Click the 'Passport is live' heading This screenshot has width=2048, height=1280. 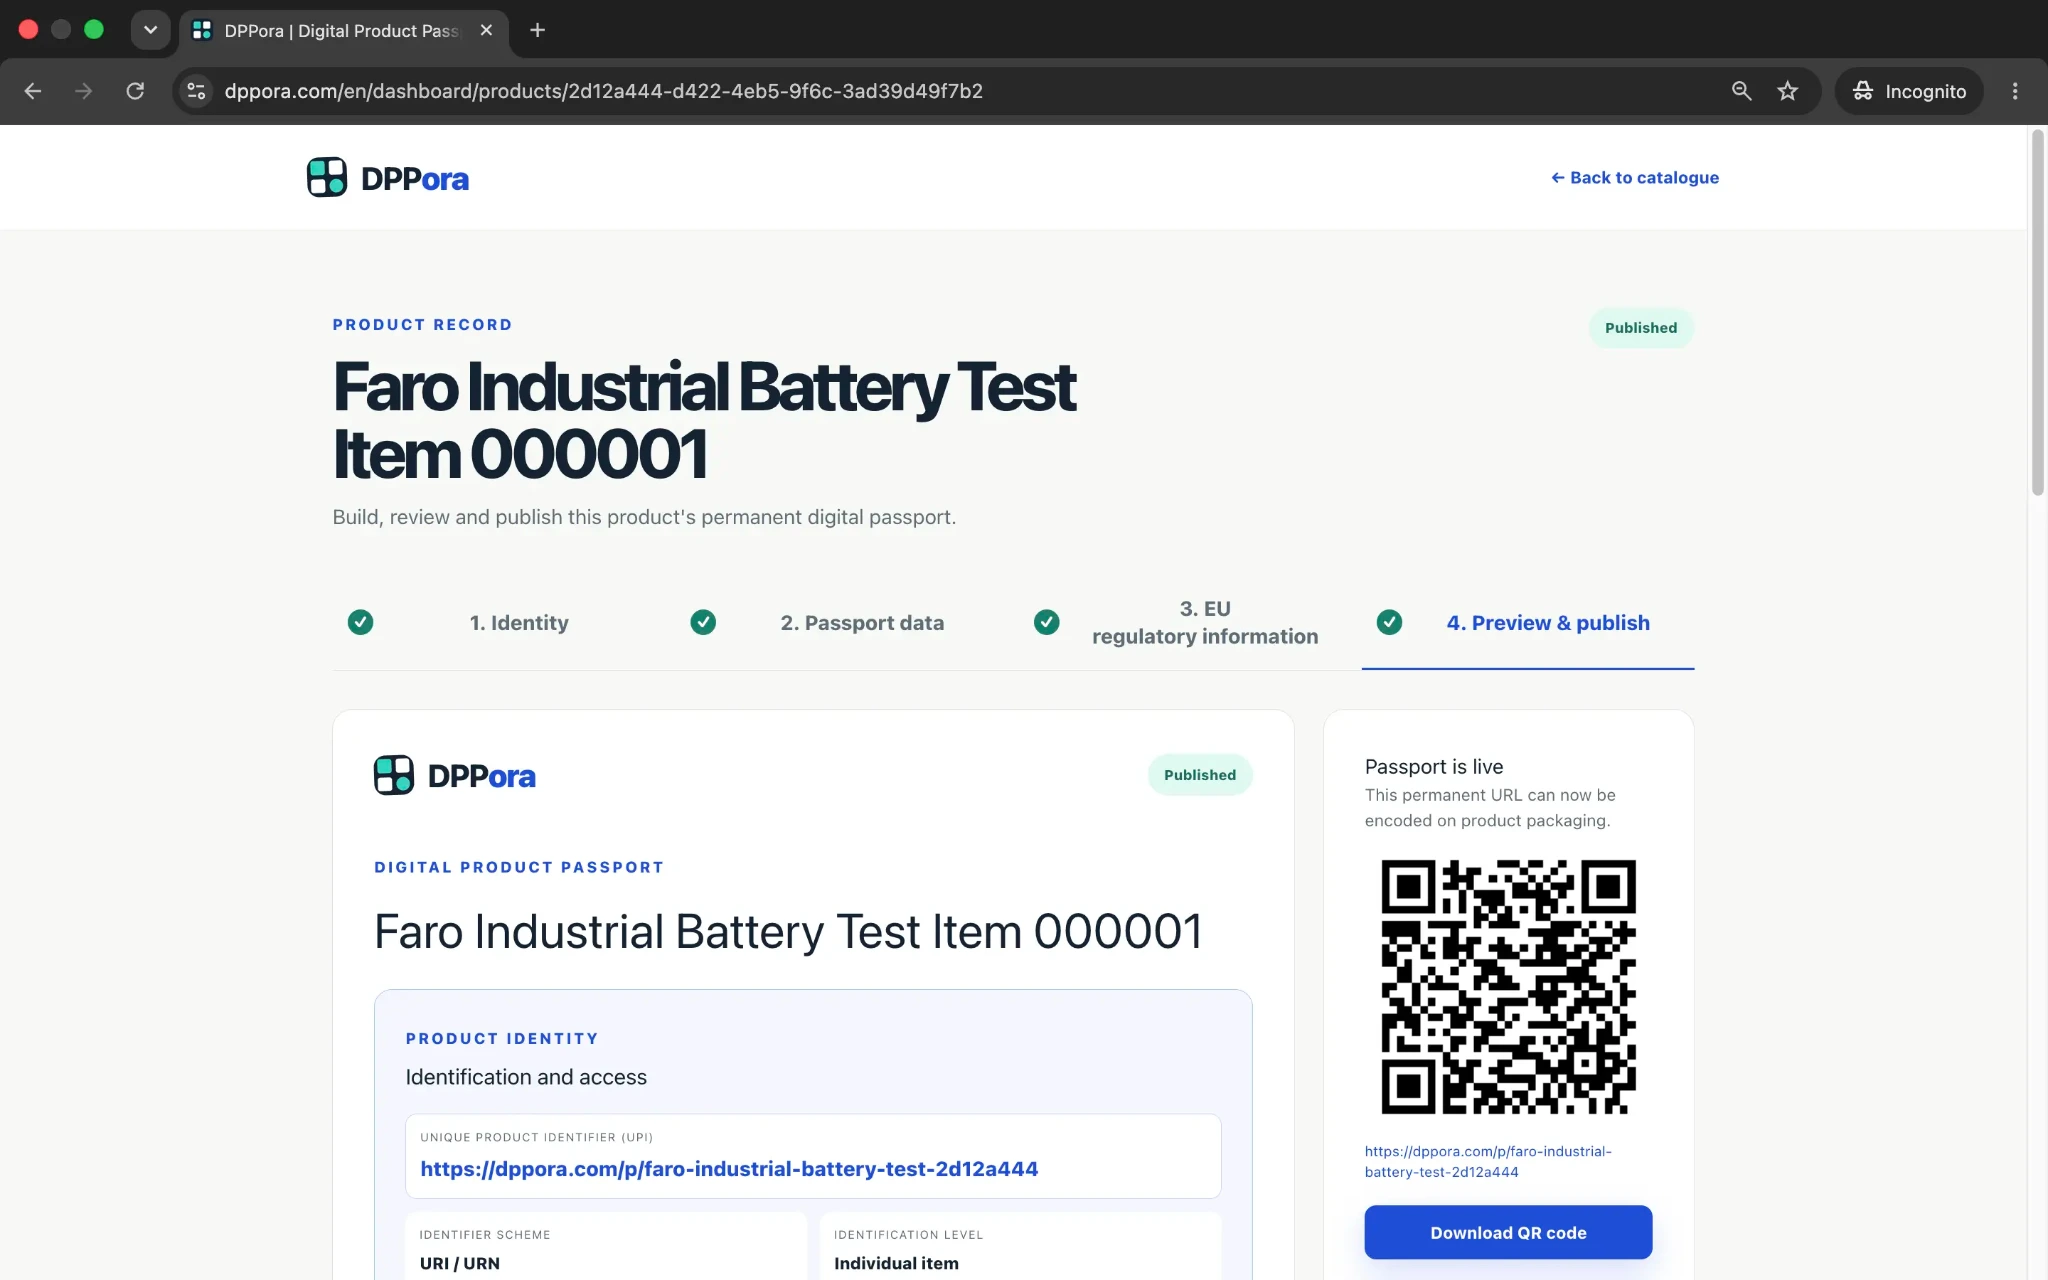pyautogui.click(x=1434, y=767)
